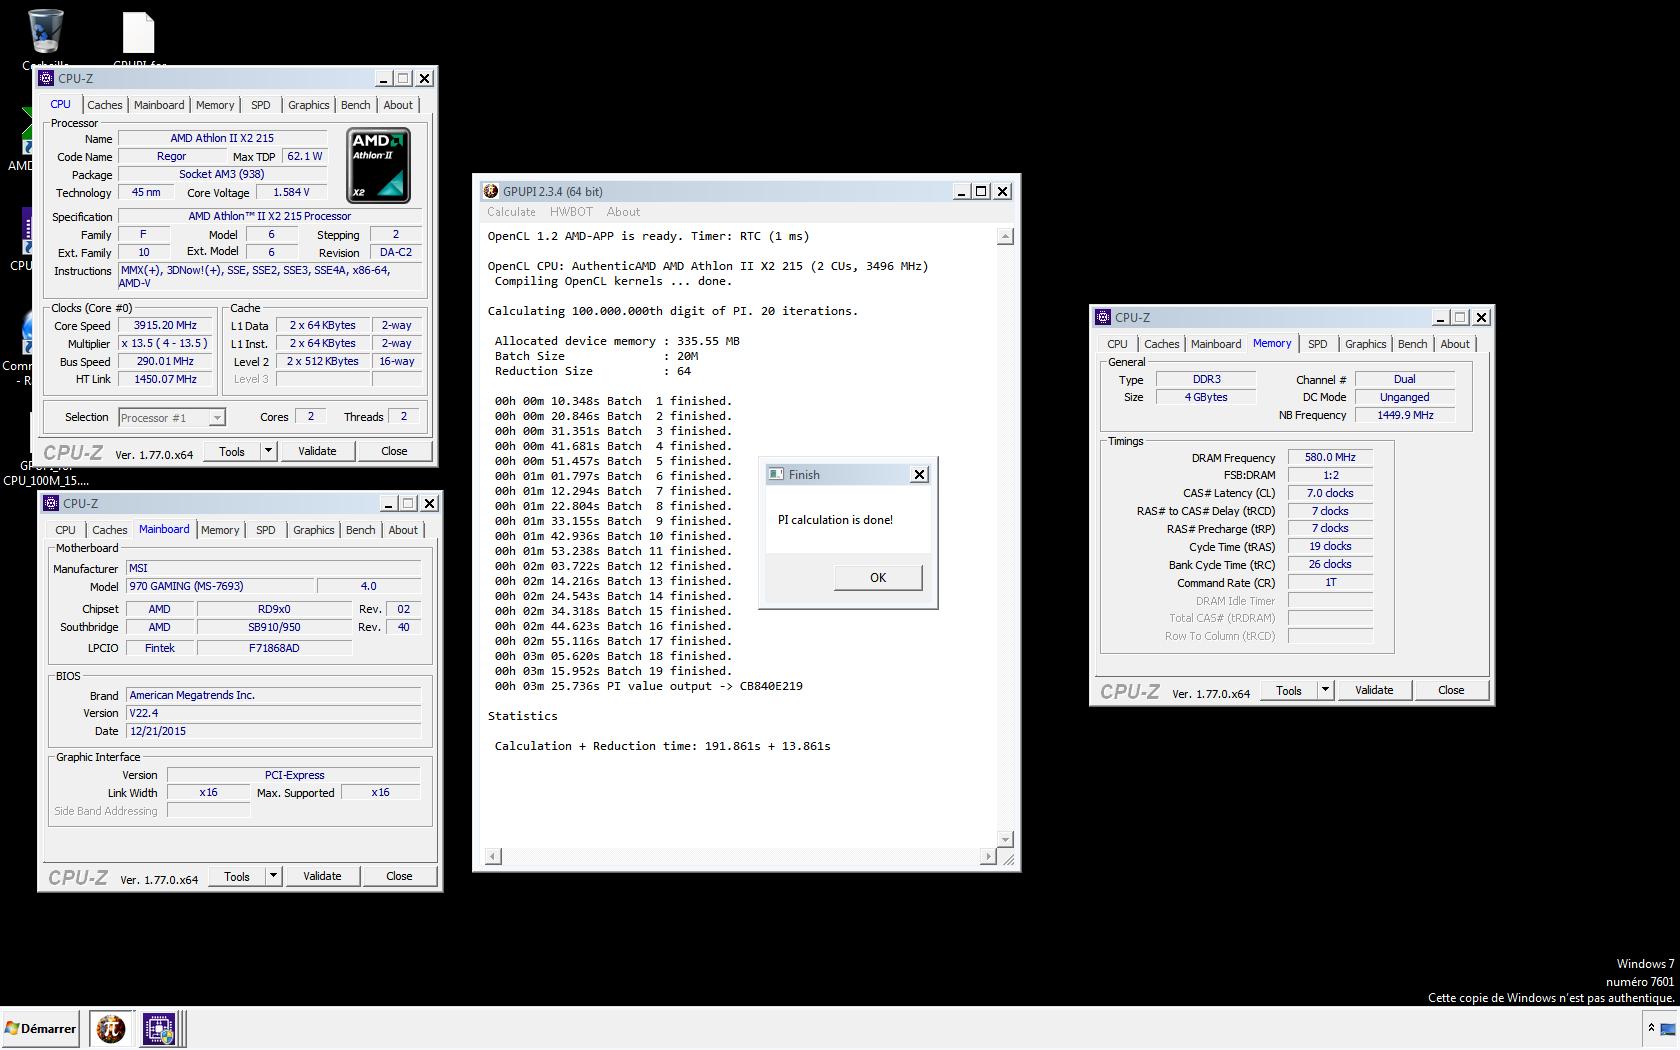Click the mainboard model 970 GAMING (MS-7693)
Image resolution: width=1680 pixels, height=1050 pixels.
tap(221, 586)
